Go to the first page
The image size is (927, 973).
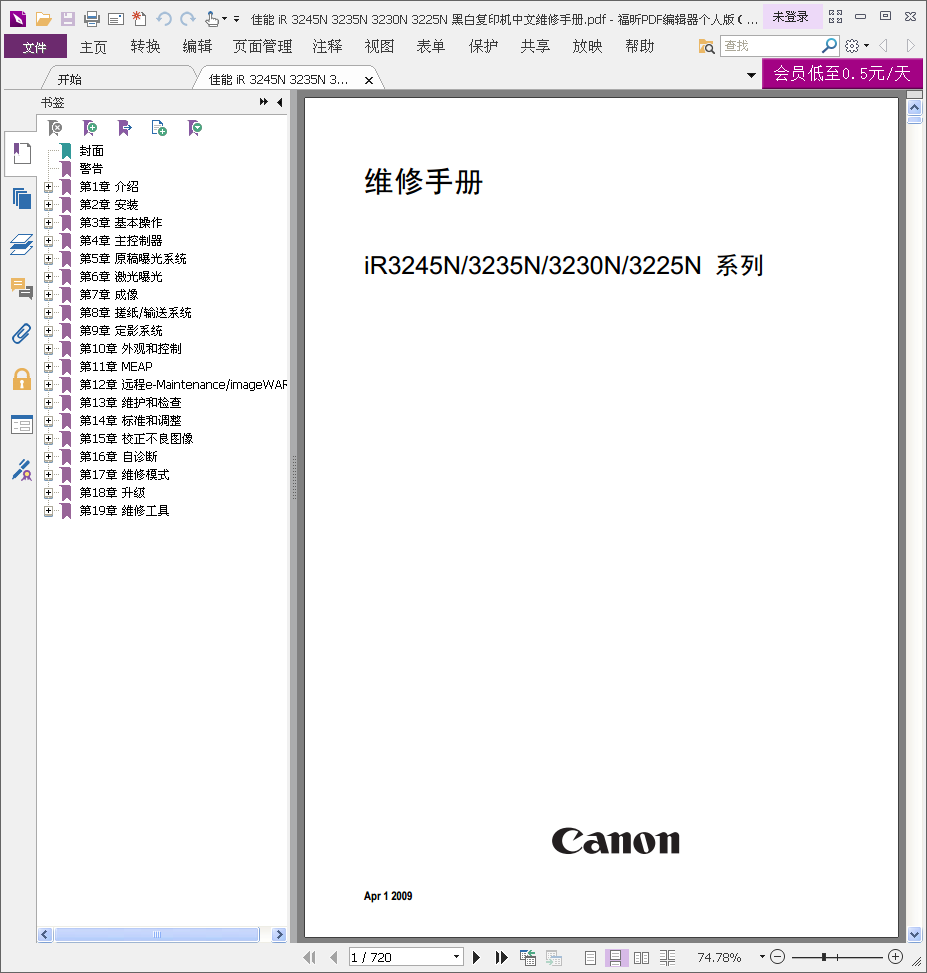tap(310, 957)
